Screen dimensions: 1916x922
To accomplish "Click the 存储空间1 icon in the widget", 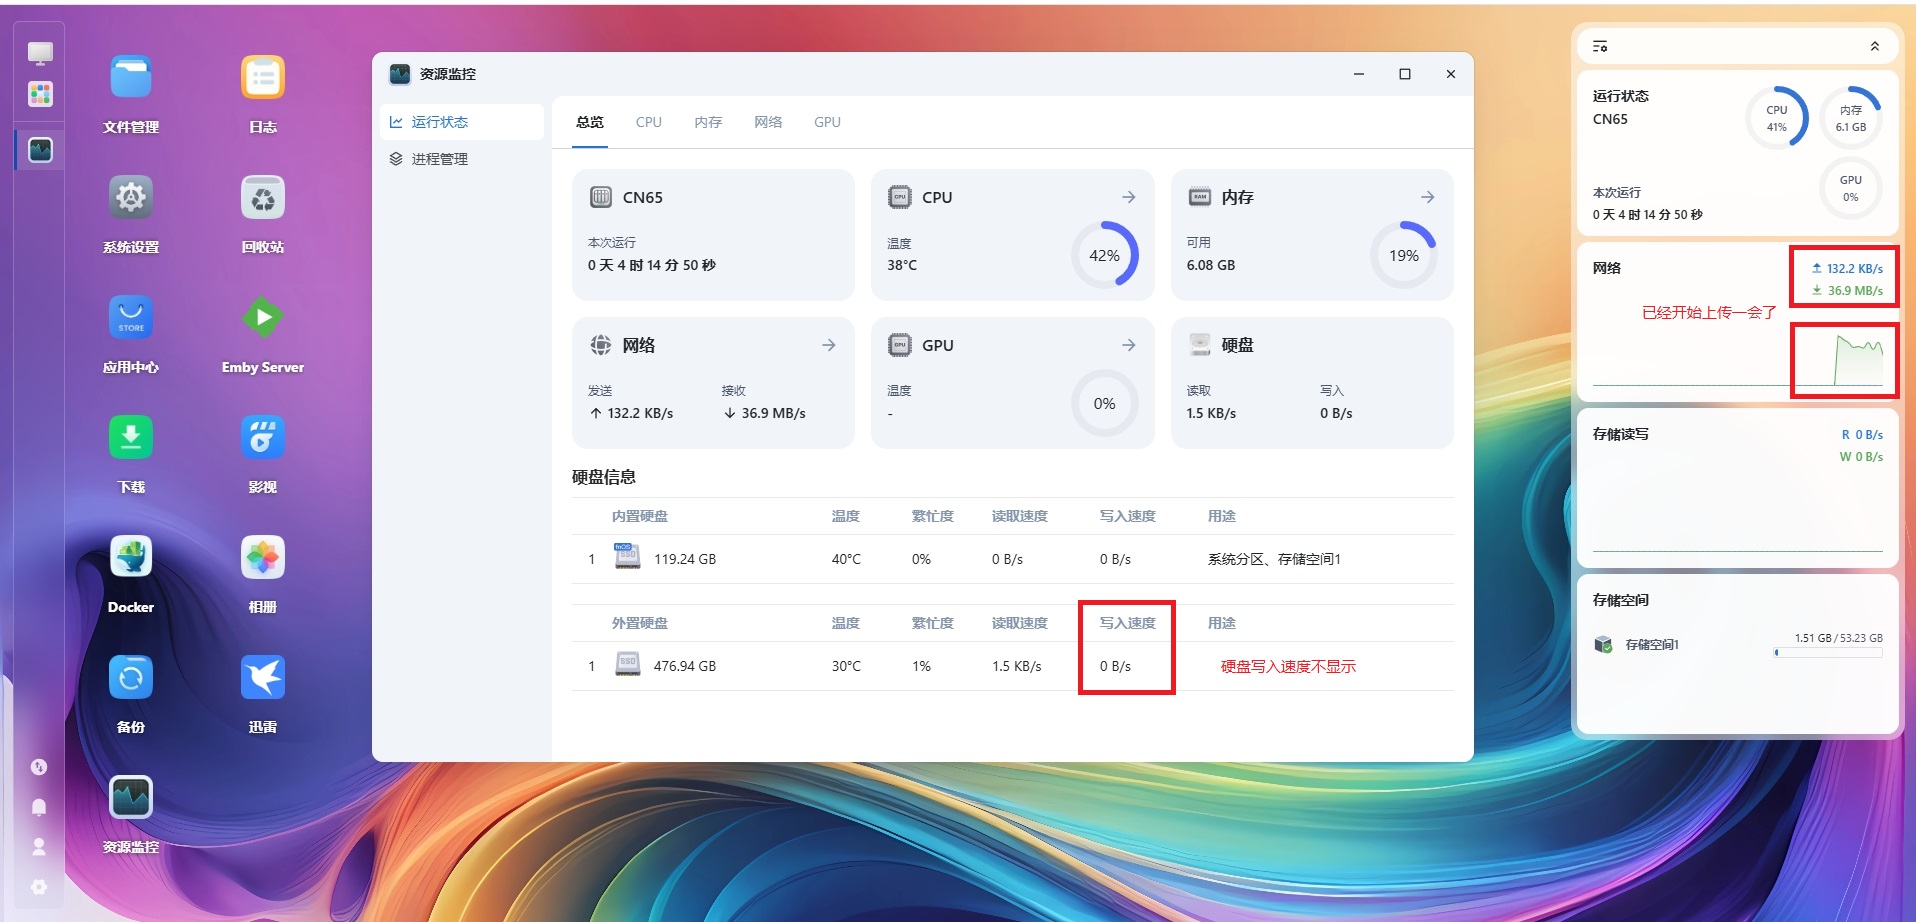I will click(x=1603, y=644).
